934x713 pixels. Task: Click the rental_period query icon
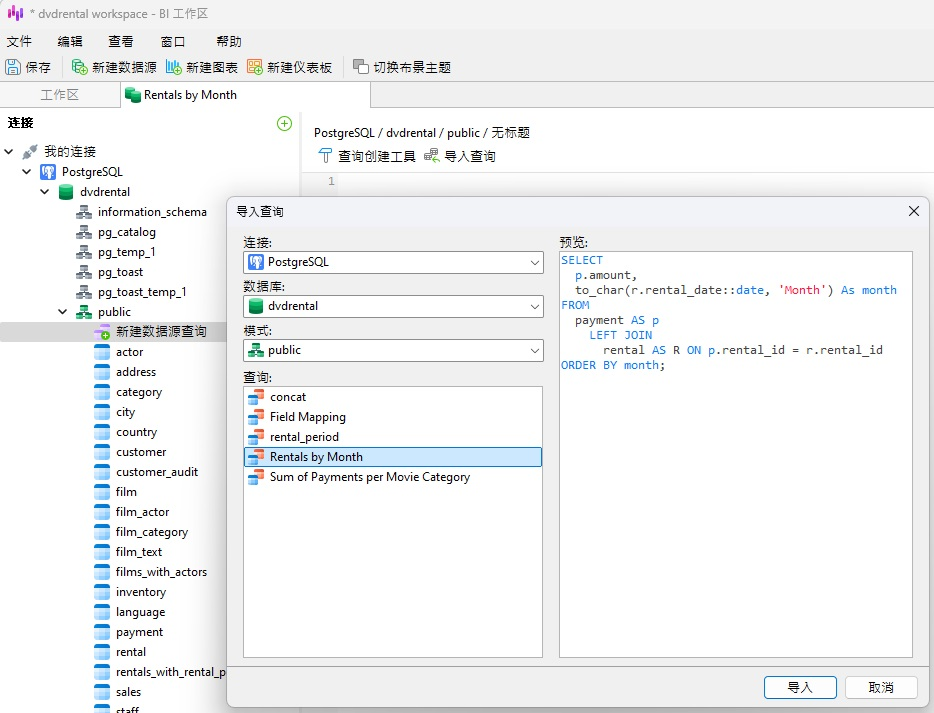click(256, 437)
